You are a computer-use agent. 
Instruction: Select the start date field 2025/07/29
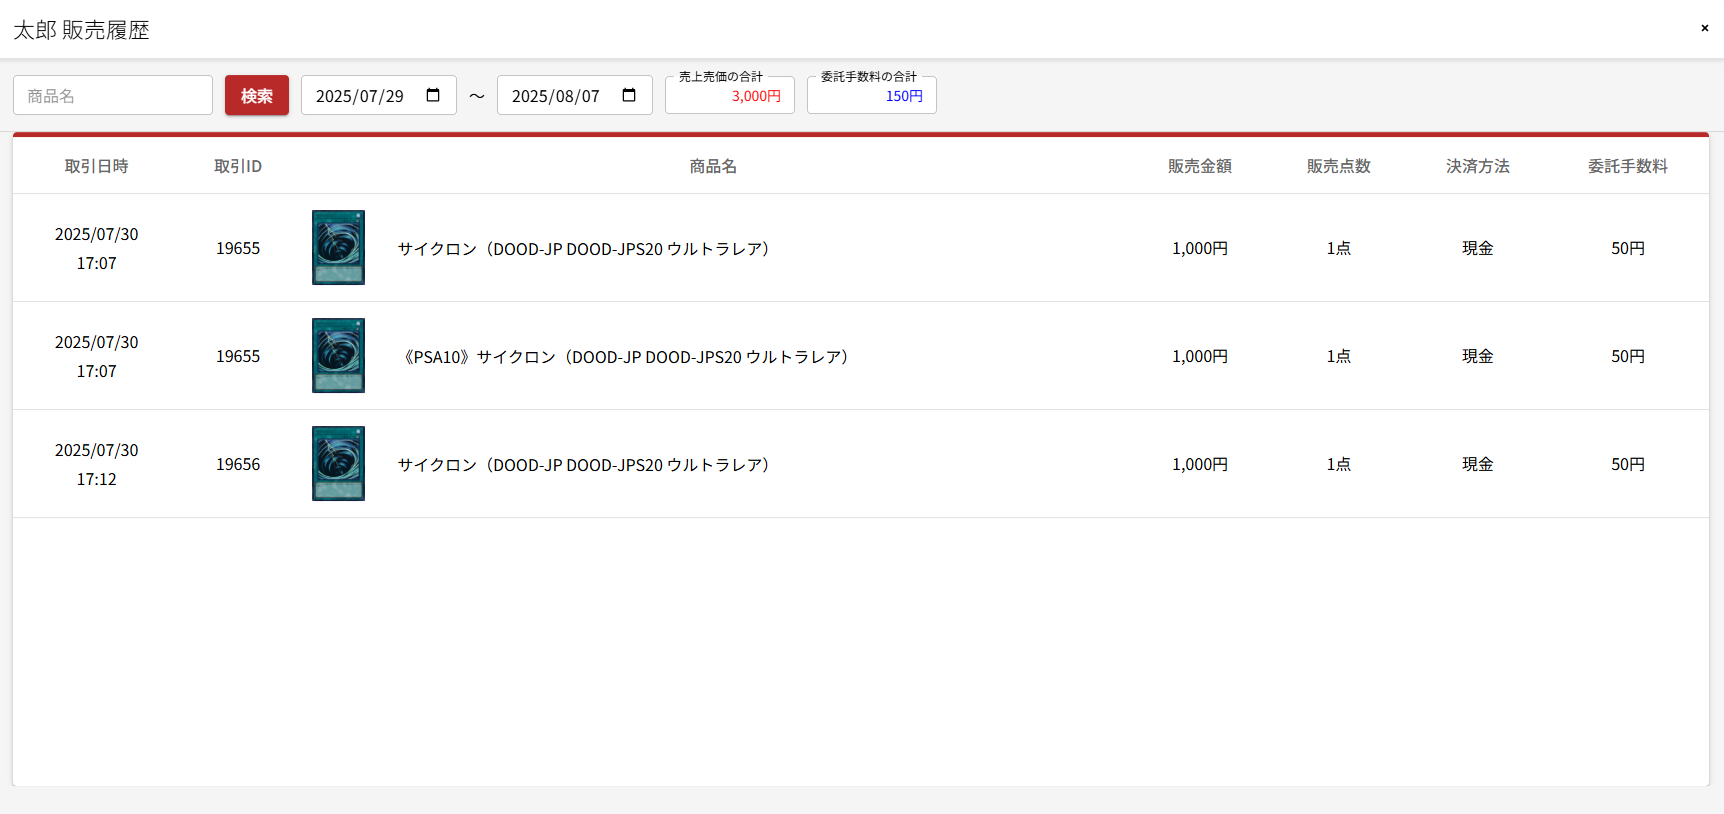click(379, 95)
